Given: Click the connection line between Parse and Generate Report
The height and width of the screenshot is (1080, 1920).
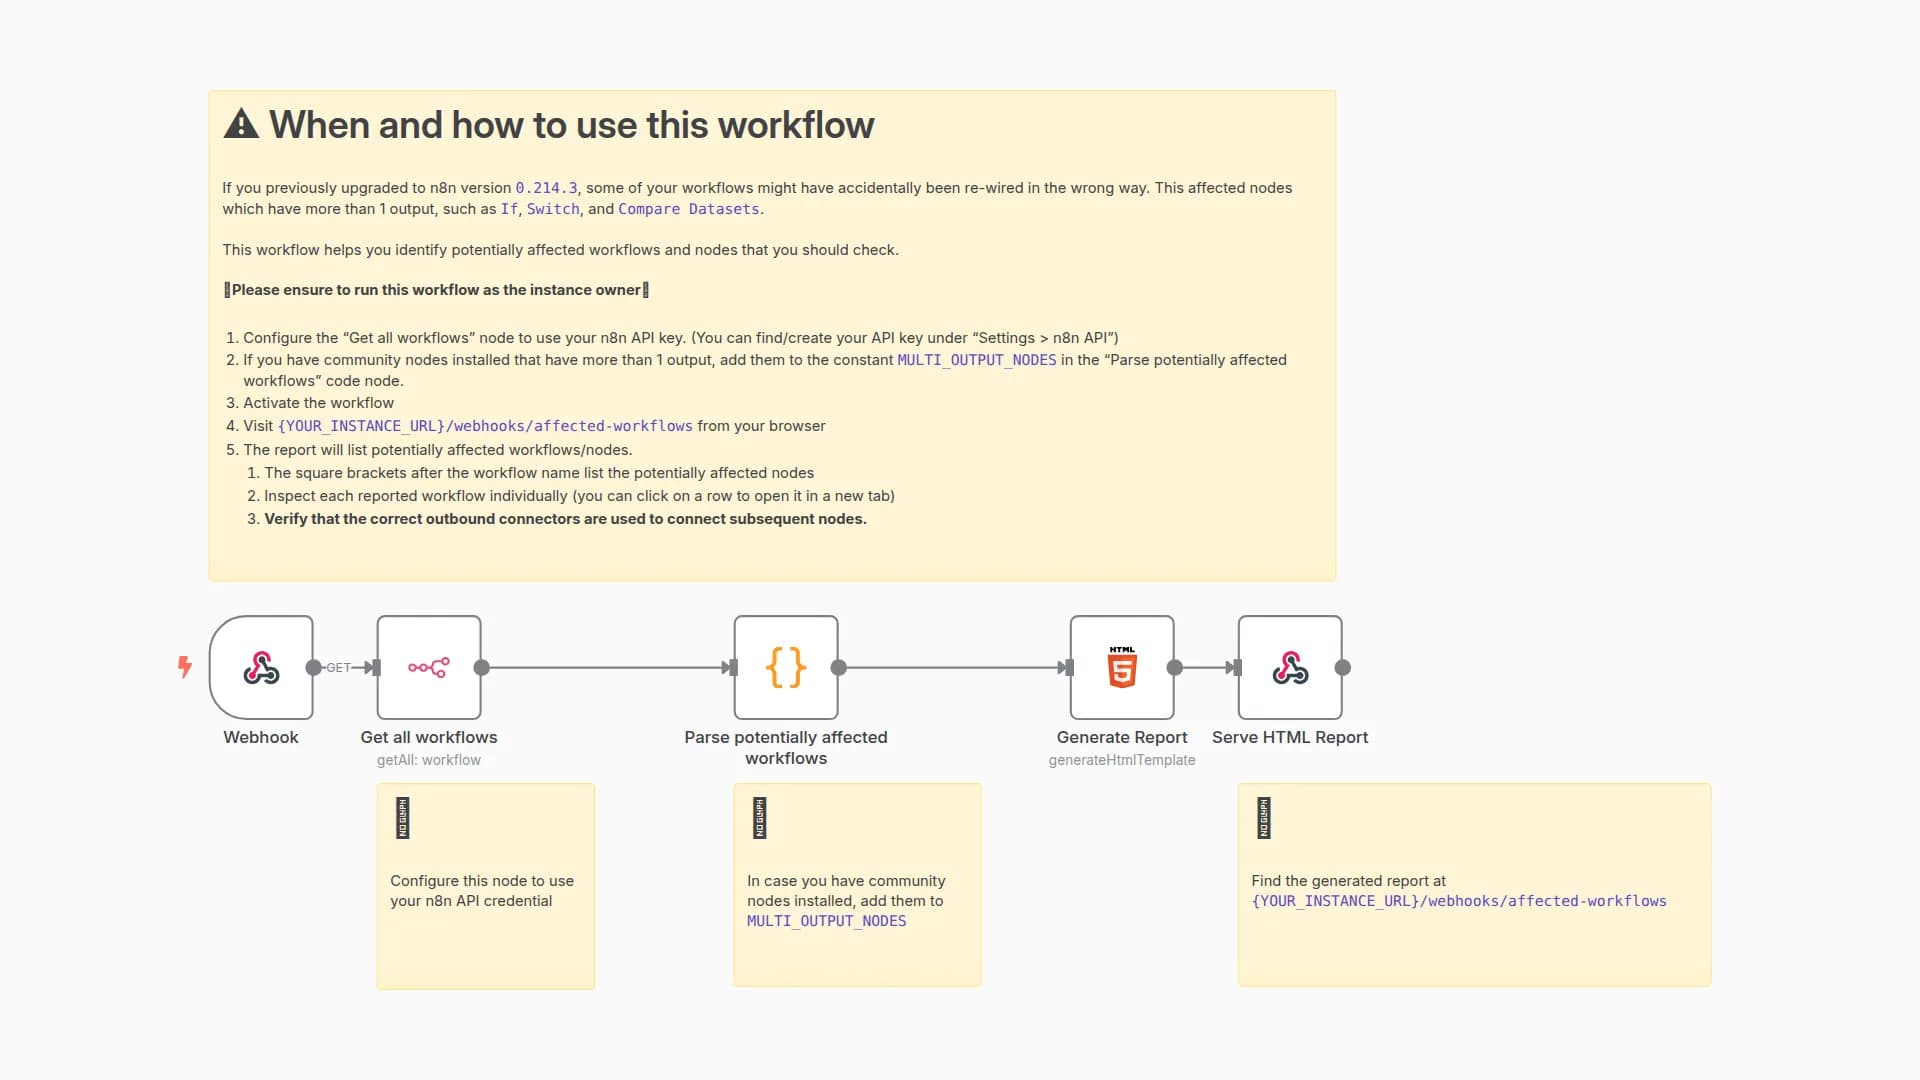Looking at the screenshot, I should coord(955,668).
